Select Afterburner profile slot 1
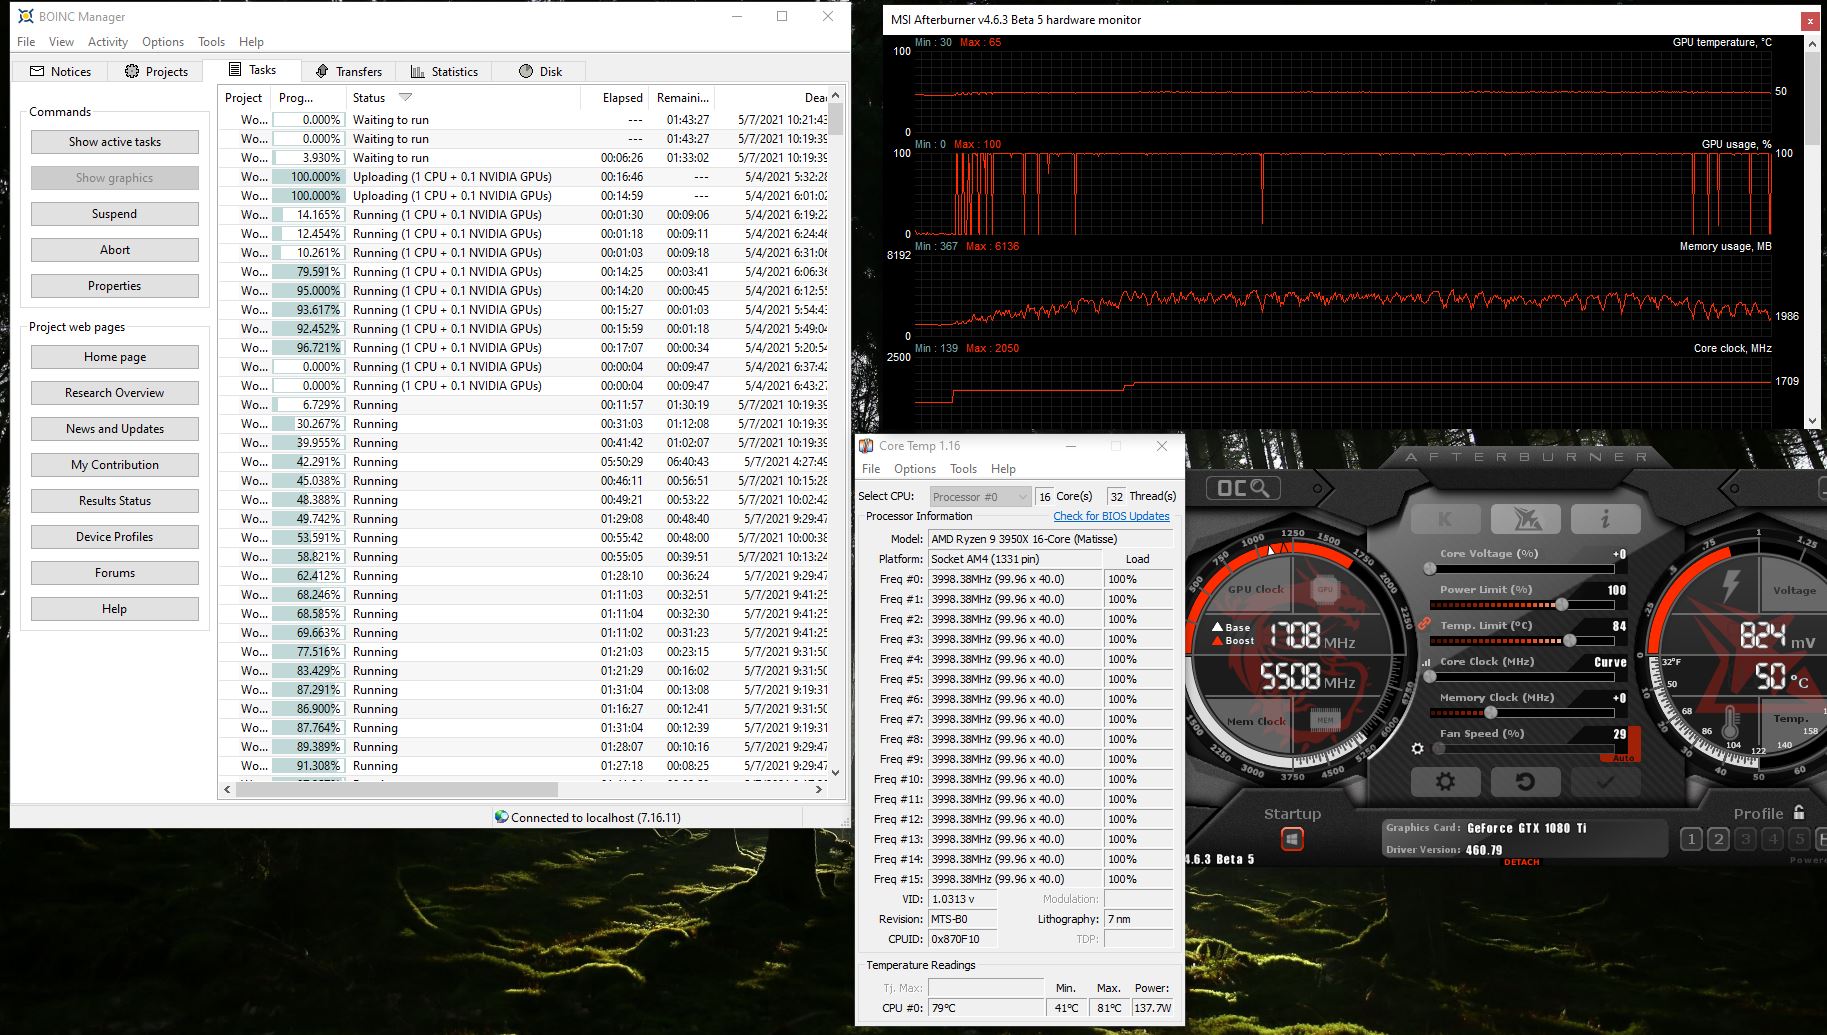1827x1035 pixels. [x=1691, y=839]
